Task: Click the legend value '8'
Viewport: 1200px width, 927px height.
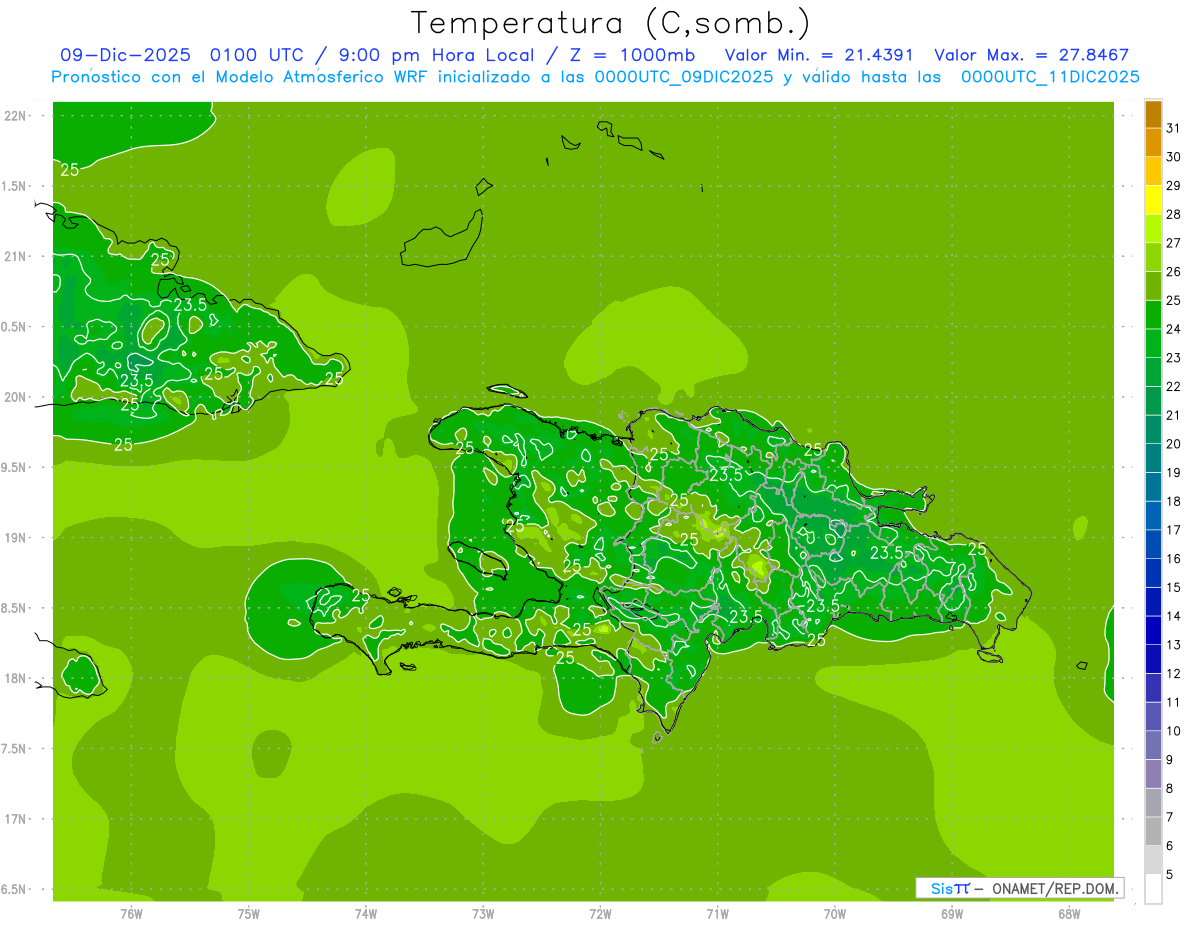Action: click(x=1170, y=788)
